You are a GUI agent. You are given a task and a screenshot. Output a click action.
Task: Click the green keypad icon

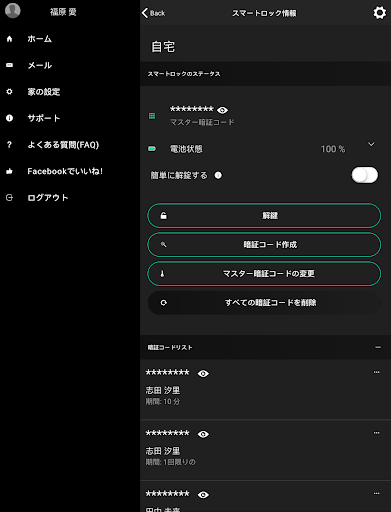click(152, 116)
